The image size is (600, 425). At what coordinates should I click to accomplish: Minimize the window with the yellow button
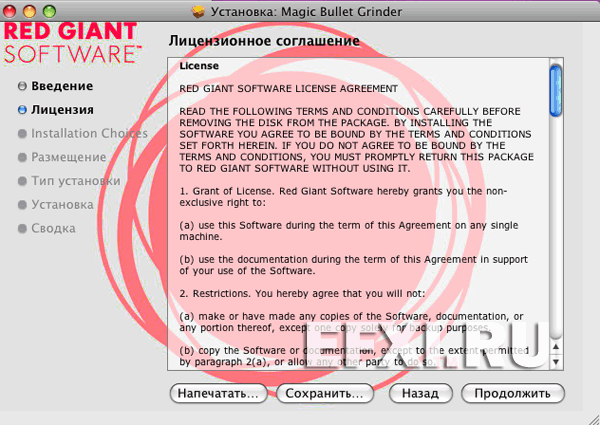(x=29, y=11)
